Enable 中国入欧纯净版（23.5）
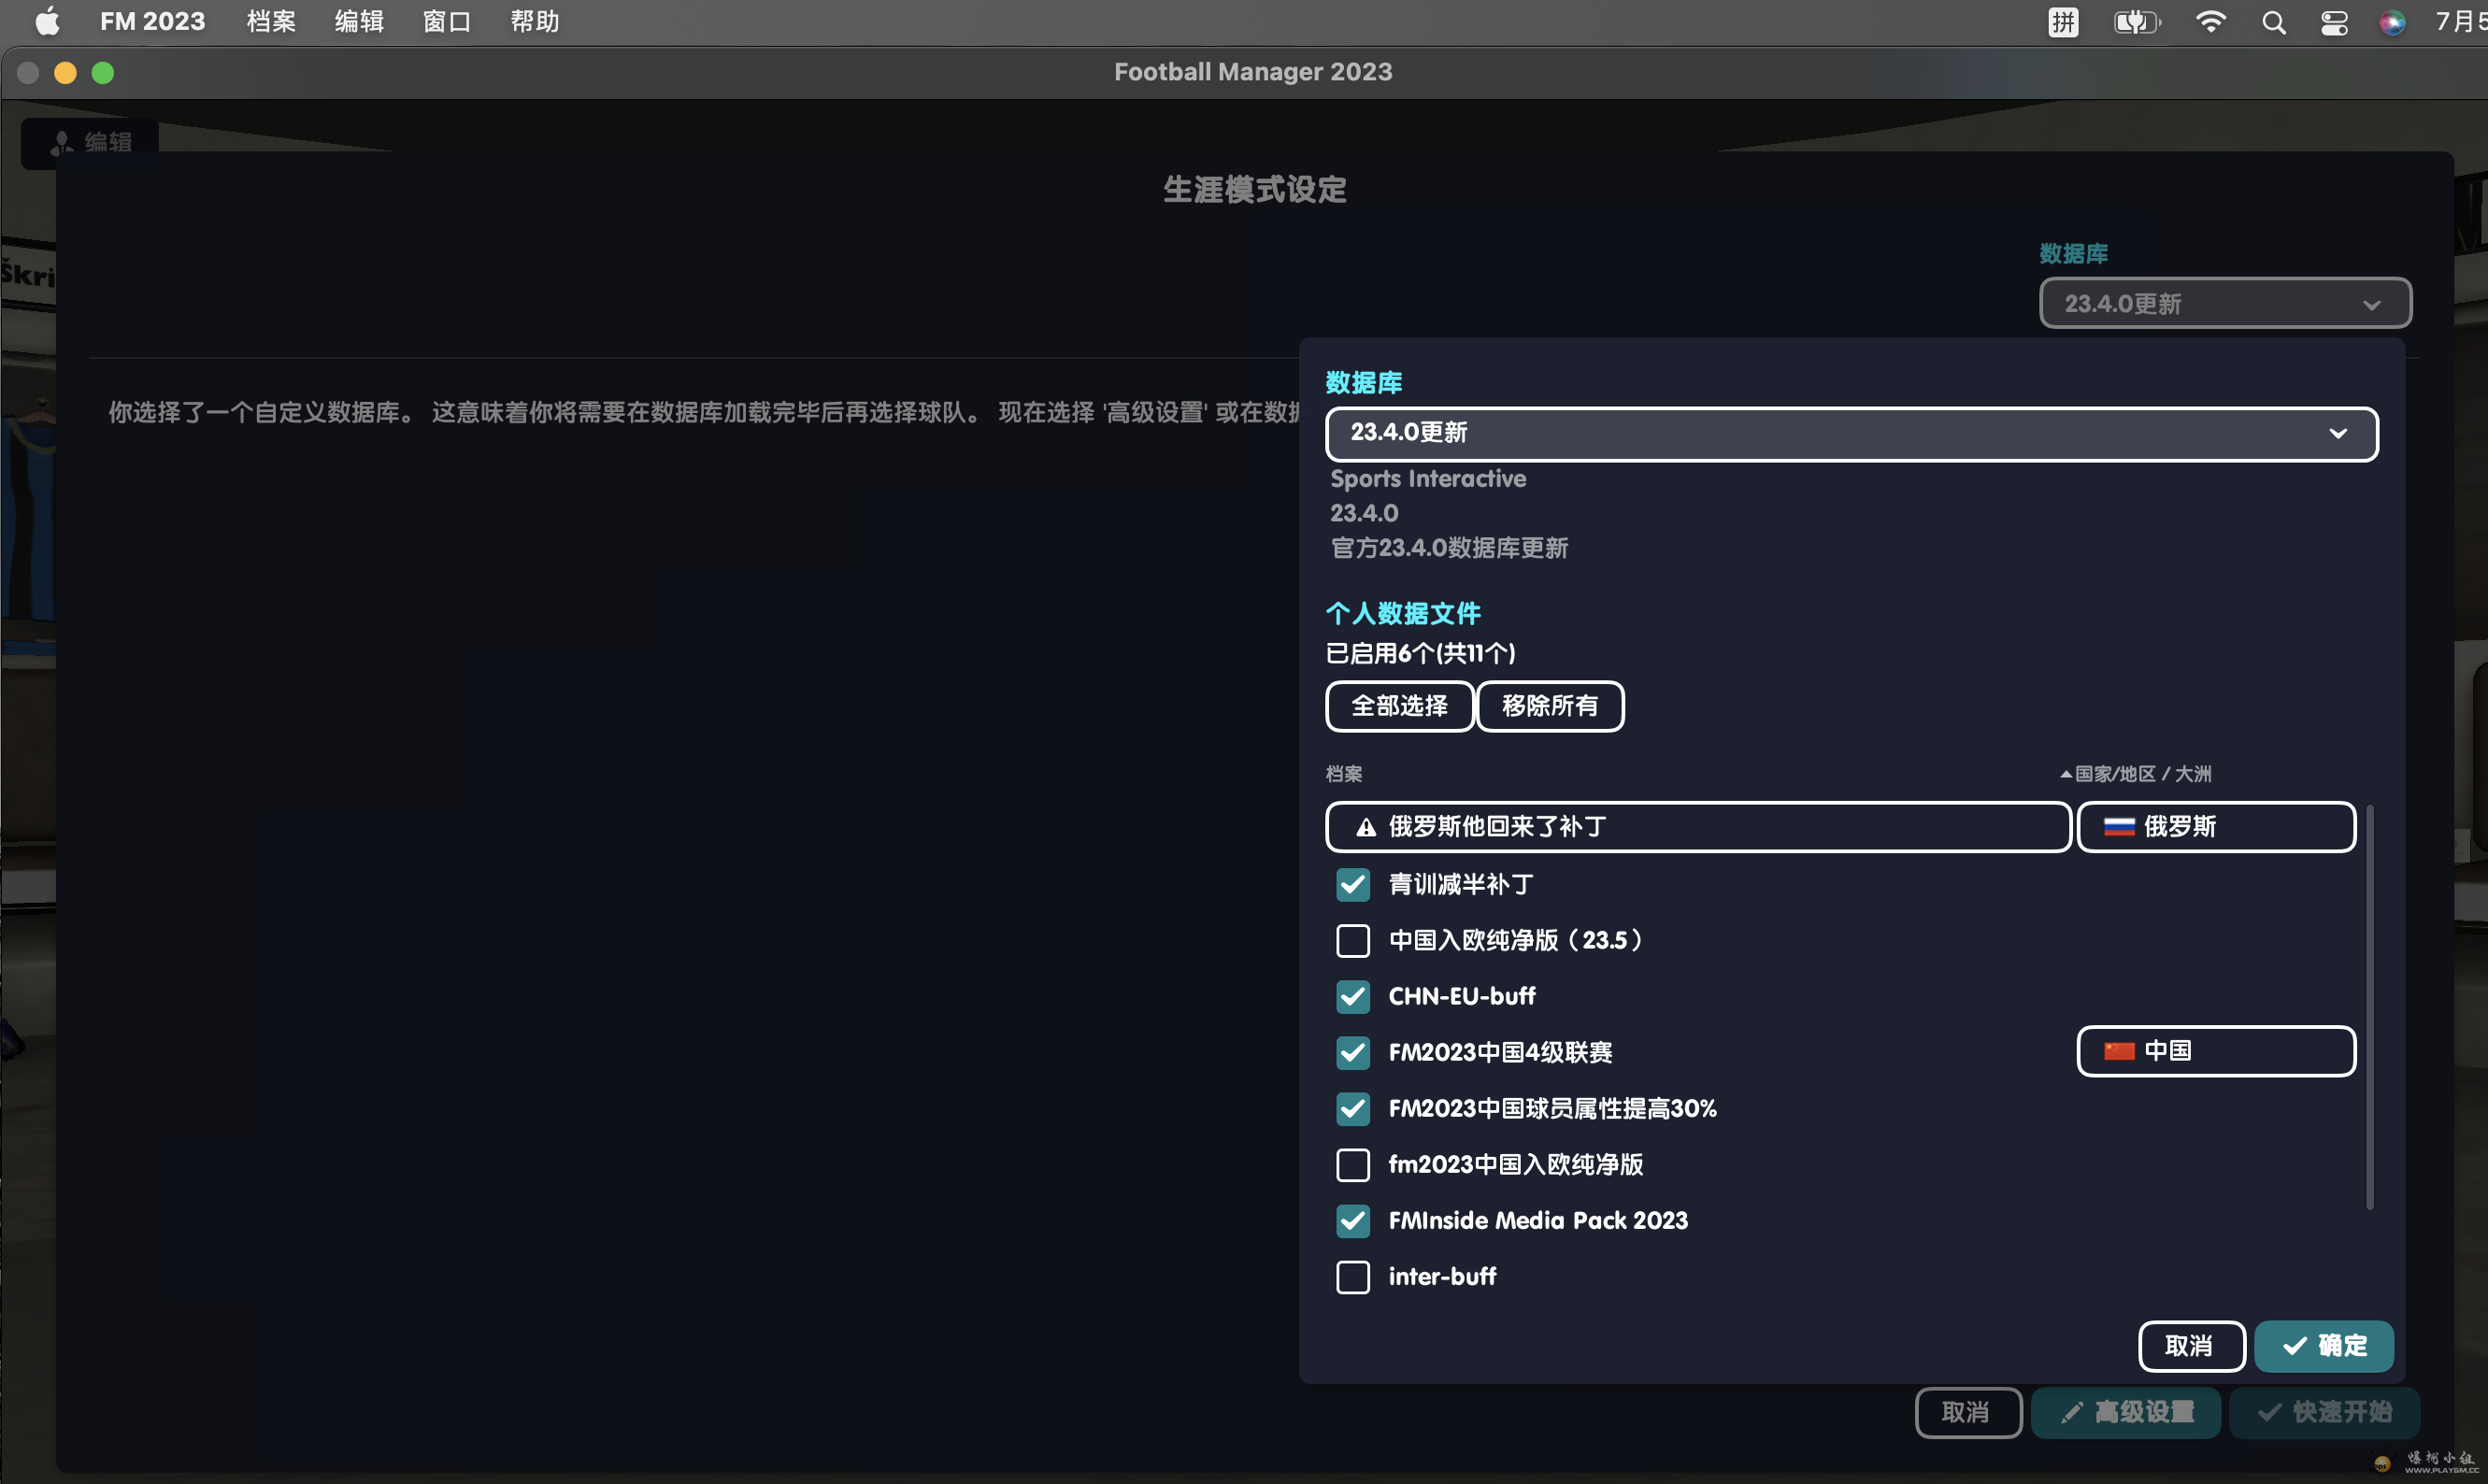The width and height of the screenshot is (2488, 1484). pos(1353,940)
